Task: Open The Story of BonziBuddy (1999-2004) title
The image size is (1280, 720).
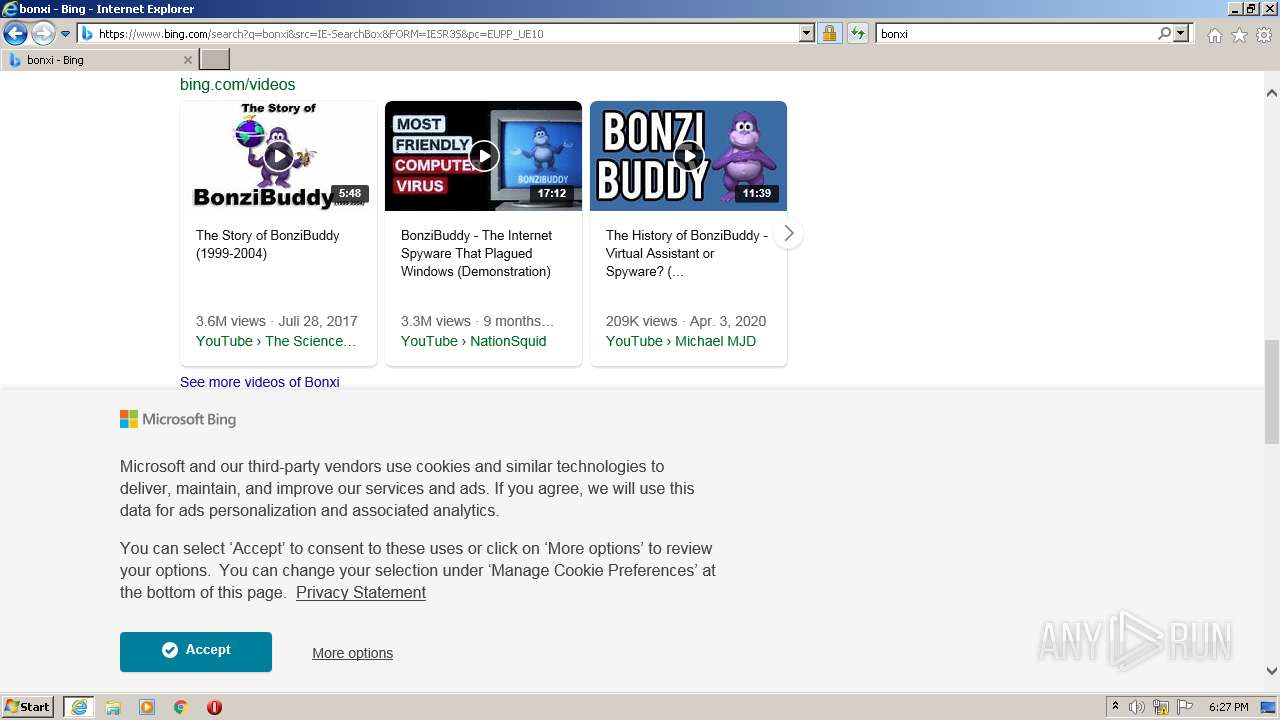Action: (268, 244)
